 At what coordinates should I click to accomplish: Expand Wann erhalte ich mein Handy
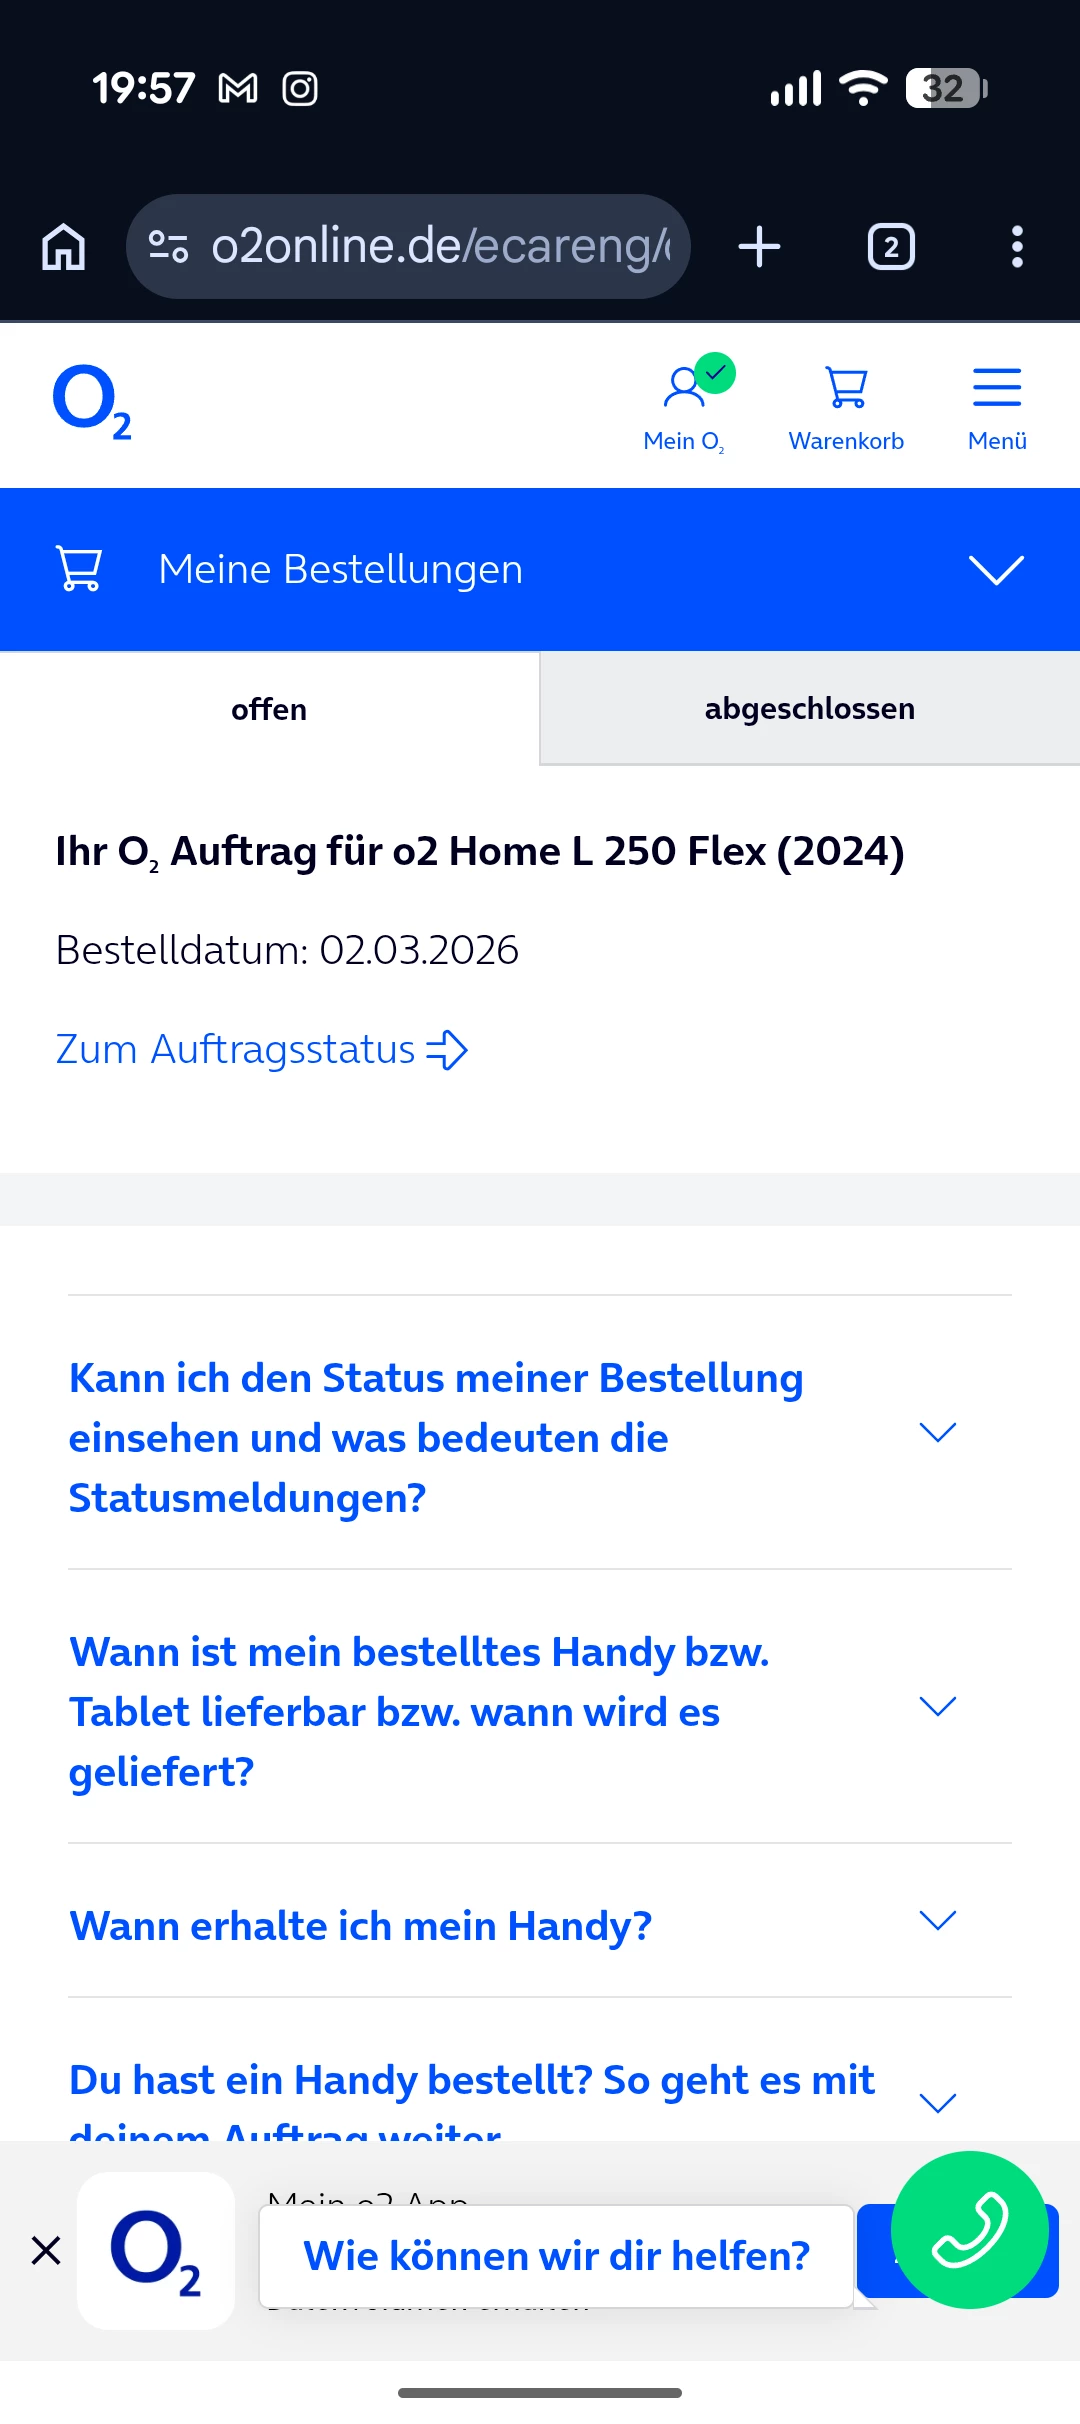tap(937, 1921)
